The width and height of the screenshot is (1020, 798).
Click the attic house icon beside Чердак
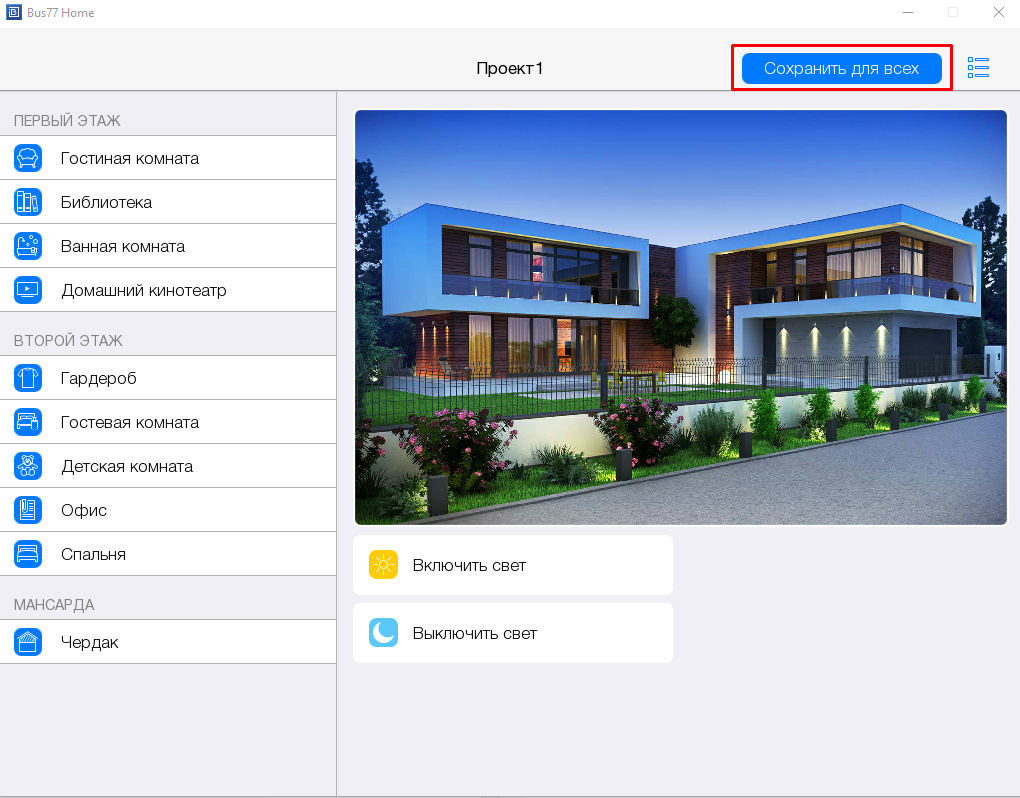tap(28, 642)
